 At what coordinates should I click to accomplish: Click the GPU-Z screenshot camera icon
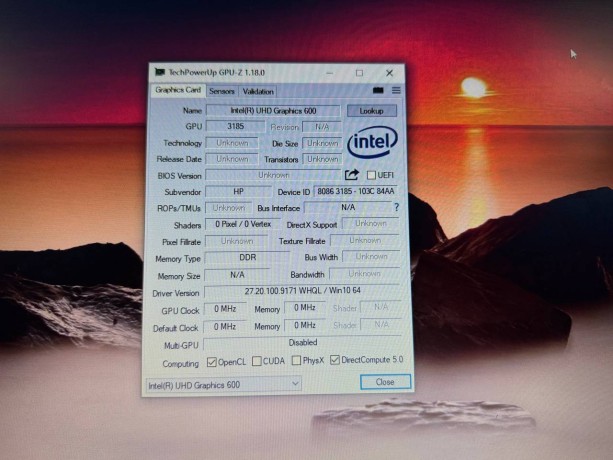click(x=378, y=90)
